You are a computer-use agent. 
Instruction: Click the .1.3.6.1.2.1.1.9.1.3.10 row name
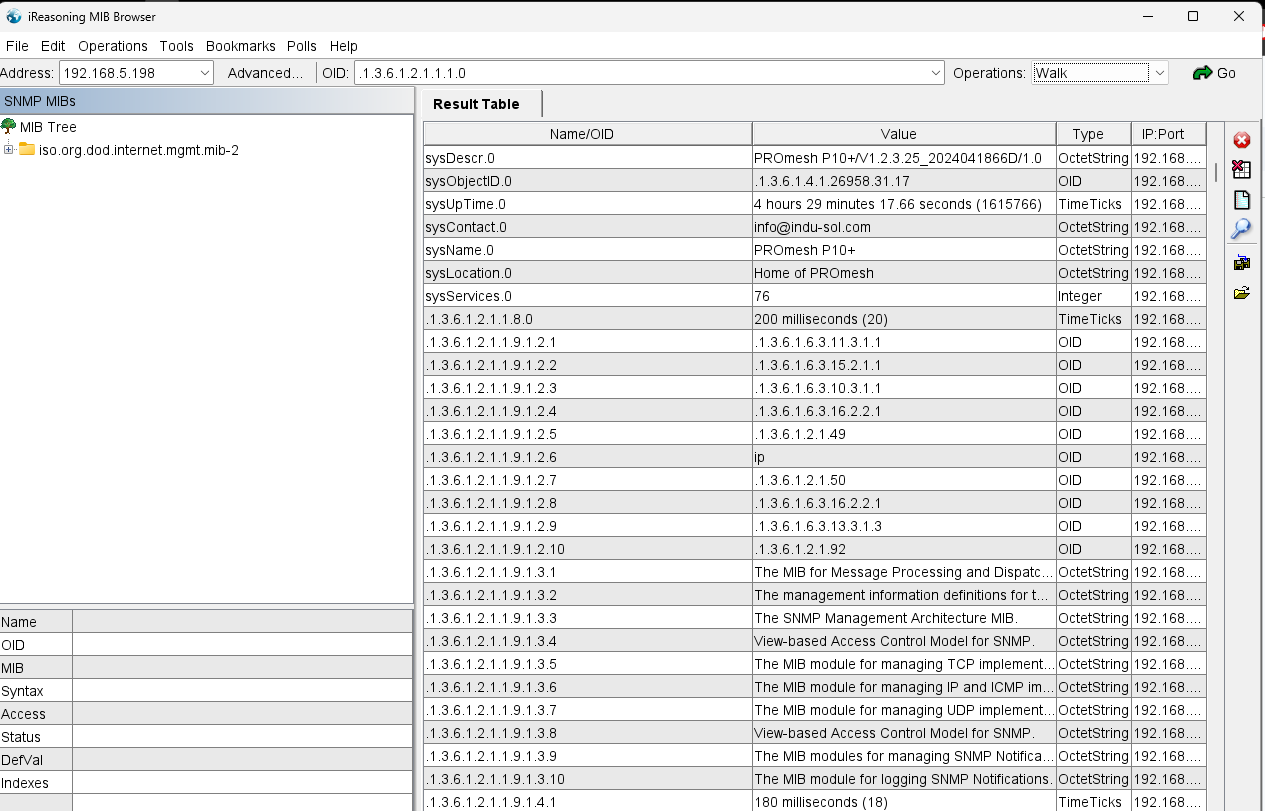point(588,779)
